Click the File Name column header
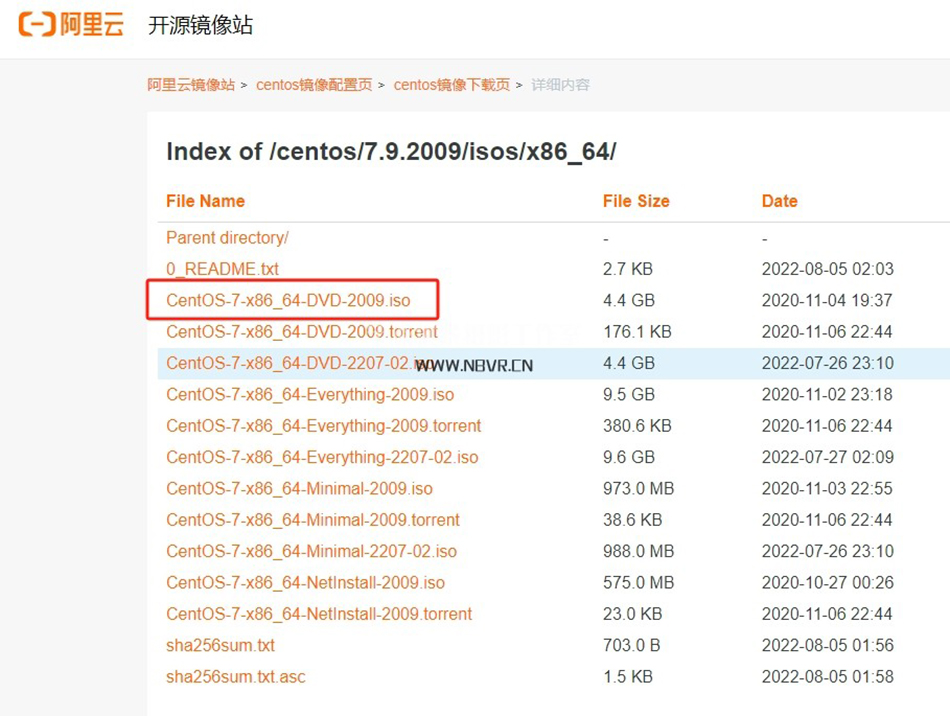Image resolution: width=950 pixels, height=716 pixels. coord(205,201)
